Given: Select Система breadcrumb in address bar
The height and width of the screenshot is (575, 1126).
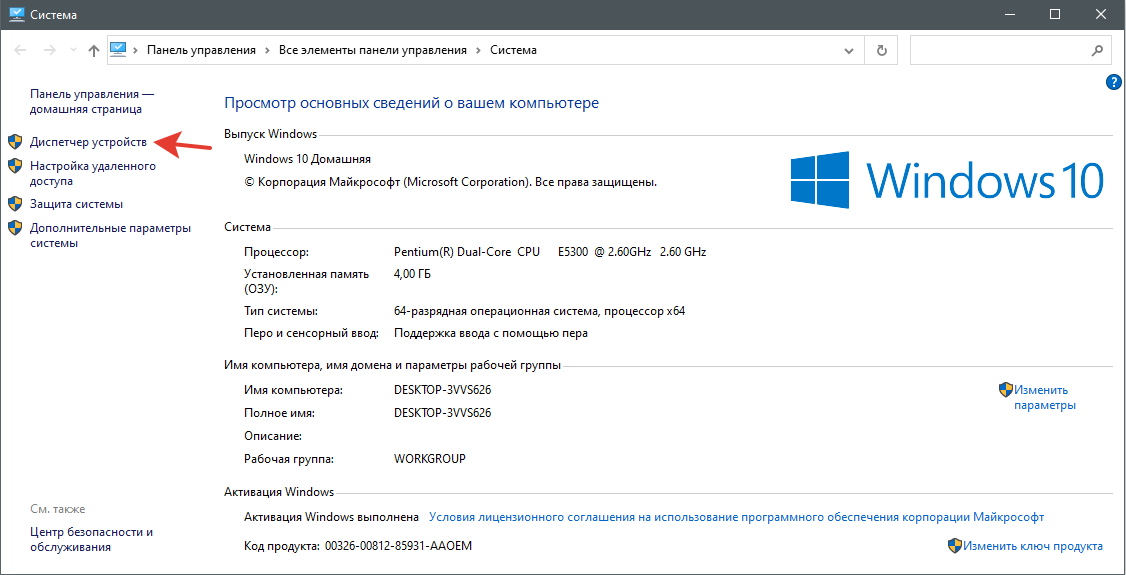Looking at the screenshot, I should click(x=513, y=50).
